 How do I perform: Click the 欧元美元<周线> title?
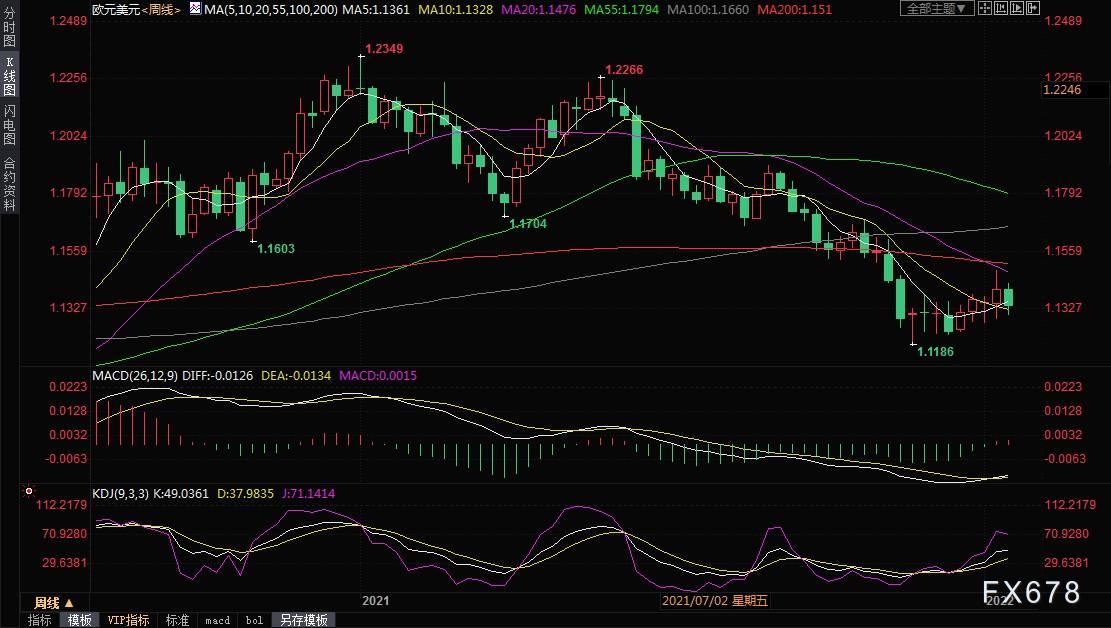[137, 9]
